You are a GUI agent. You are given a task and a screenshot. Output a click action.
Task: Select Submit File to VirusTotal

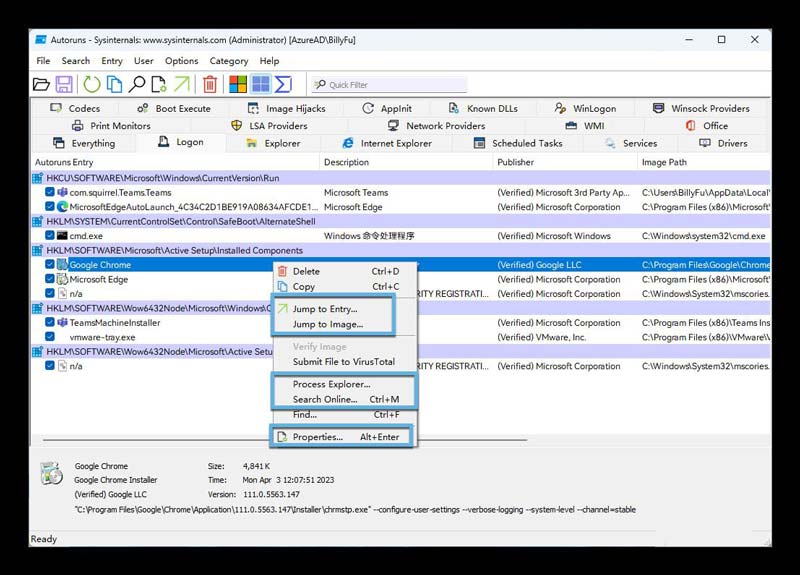345,362
